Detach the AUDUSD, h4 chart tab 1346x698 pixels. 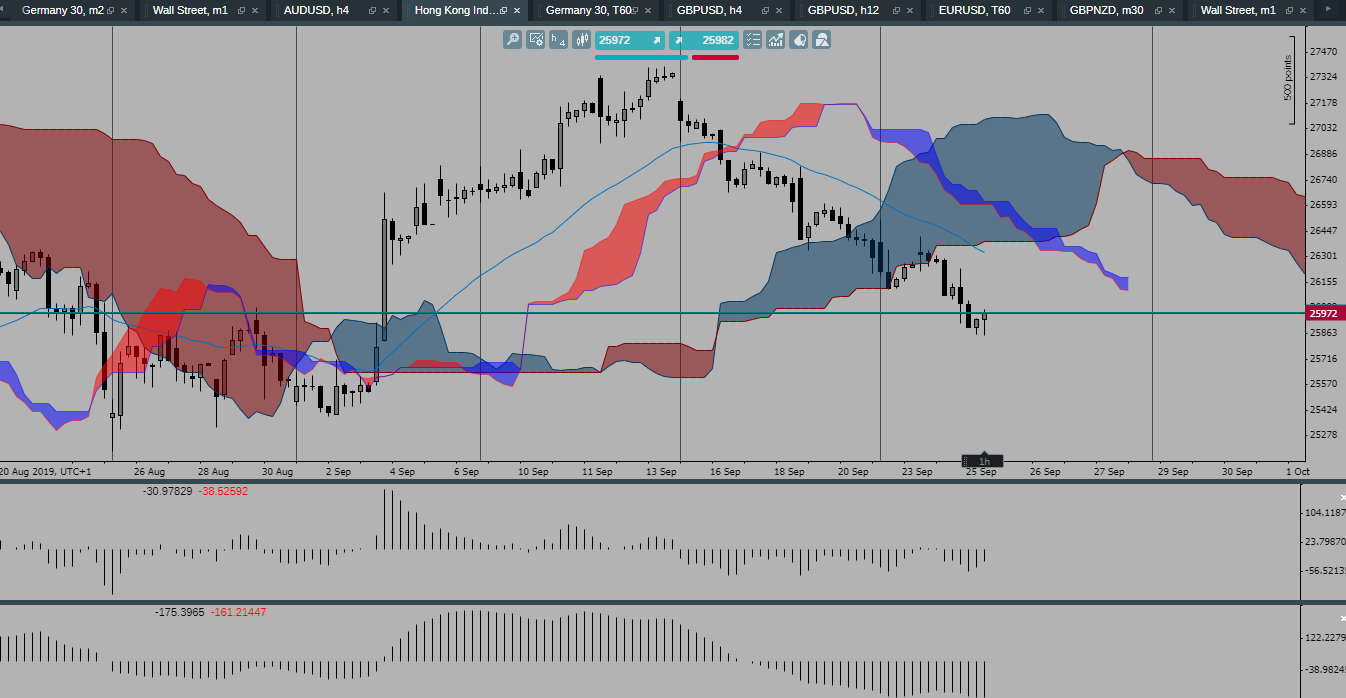pos(373,10)
